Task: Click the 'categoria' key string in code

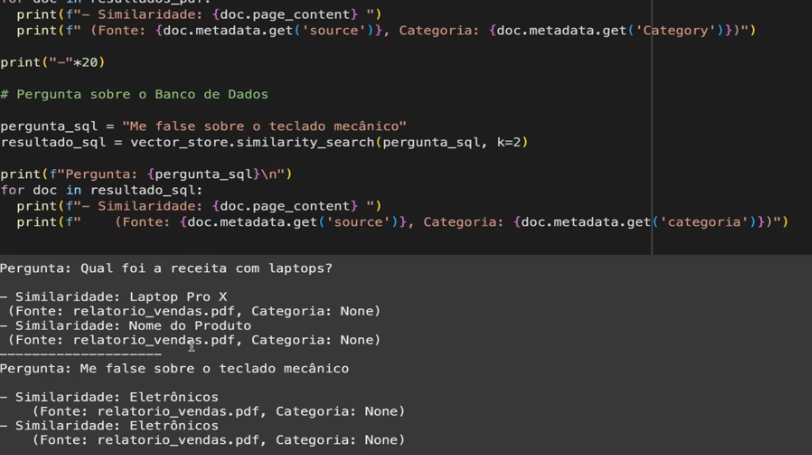Action: pyautogui.click(x=704, y=222)
